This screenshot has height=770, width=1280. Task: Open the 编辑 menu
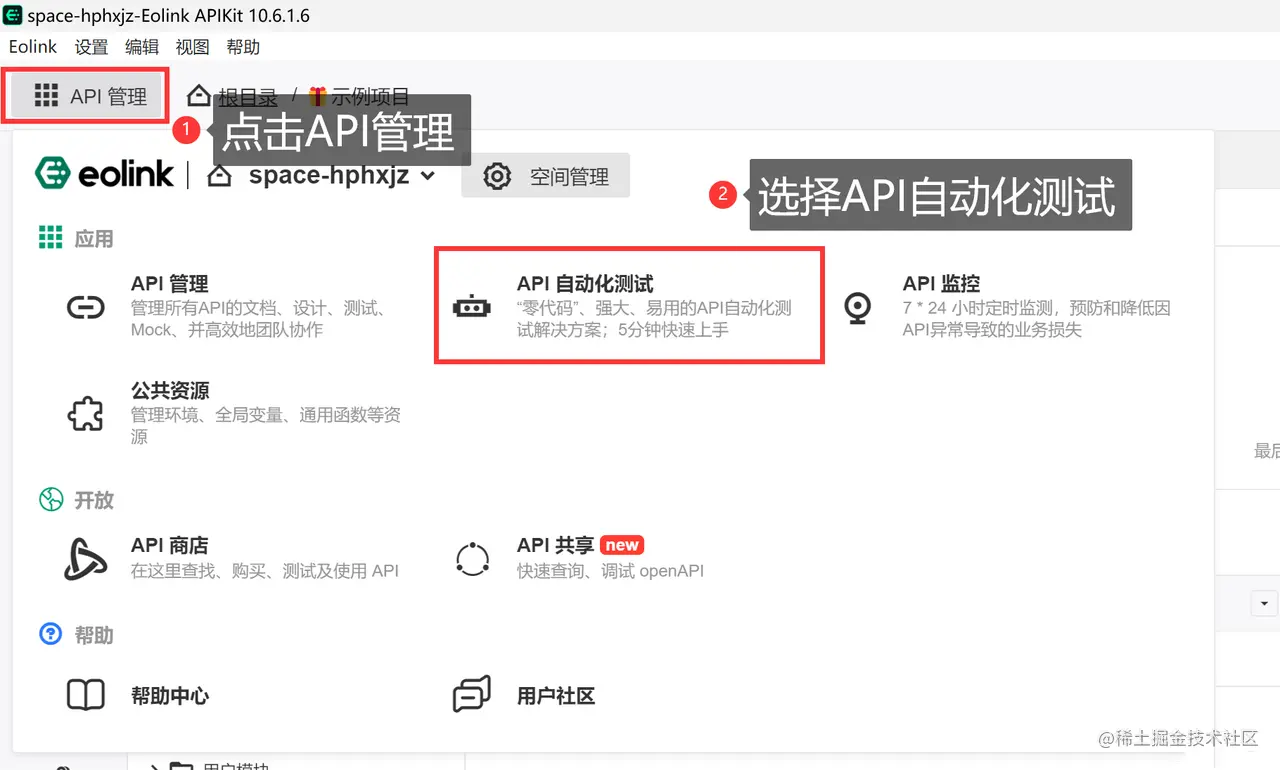click(x=142, y=47)
